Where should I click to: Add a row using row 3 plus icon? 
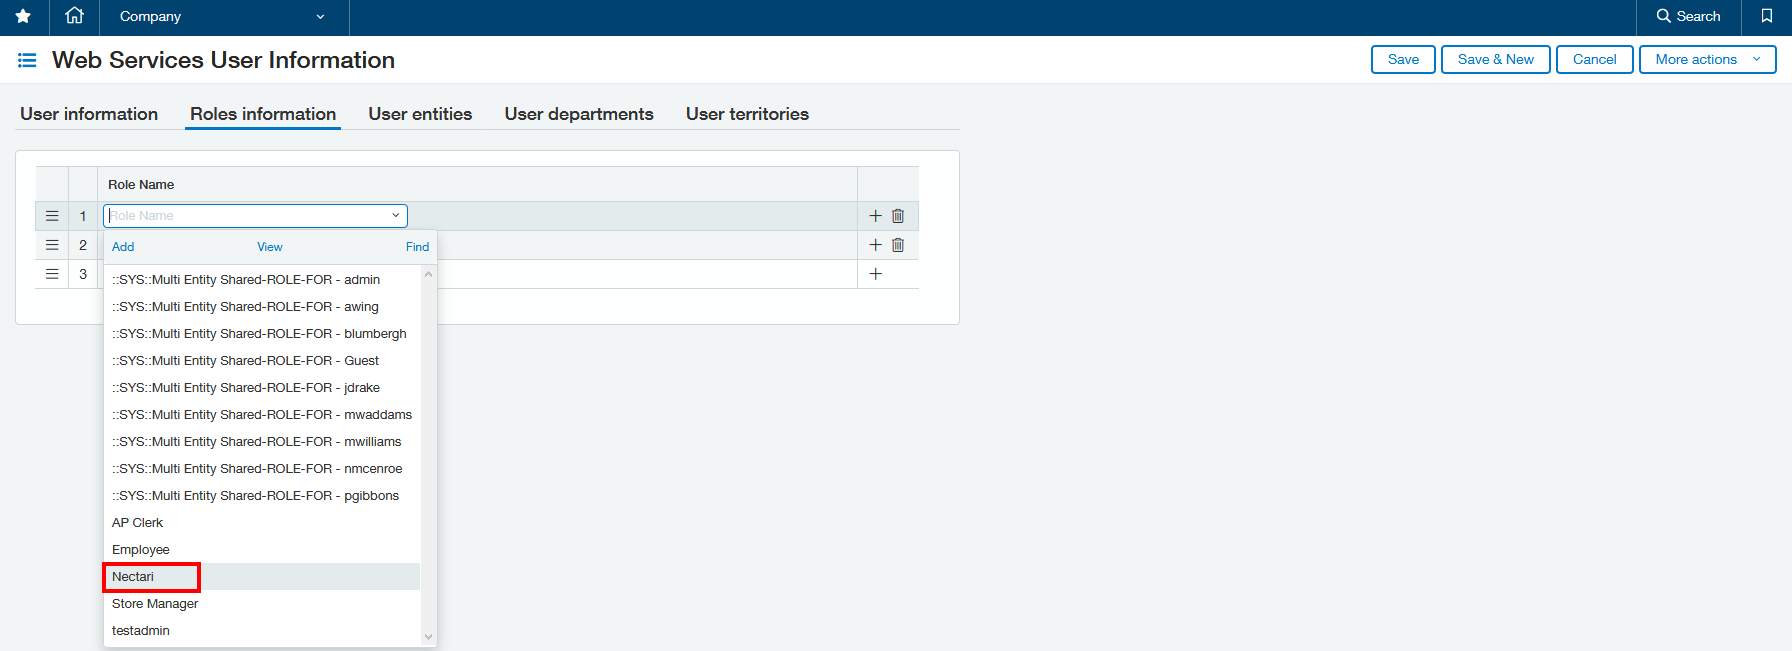[x=875, y=274]
